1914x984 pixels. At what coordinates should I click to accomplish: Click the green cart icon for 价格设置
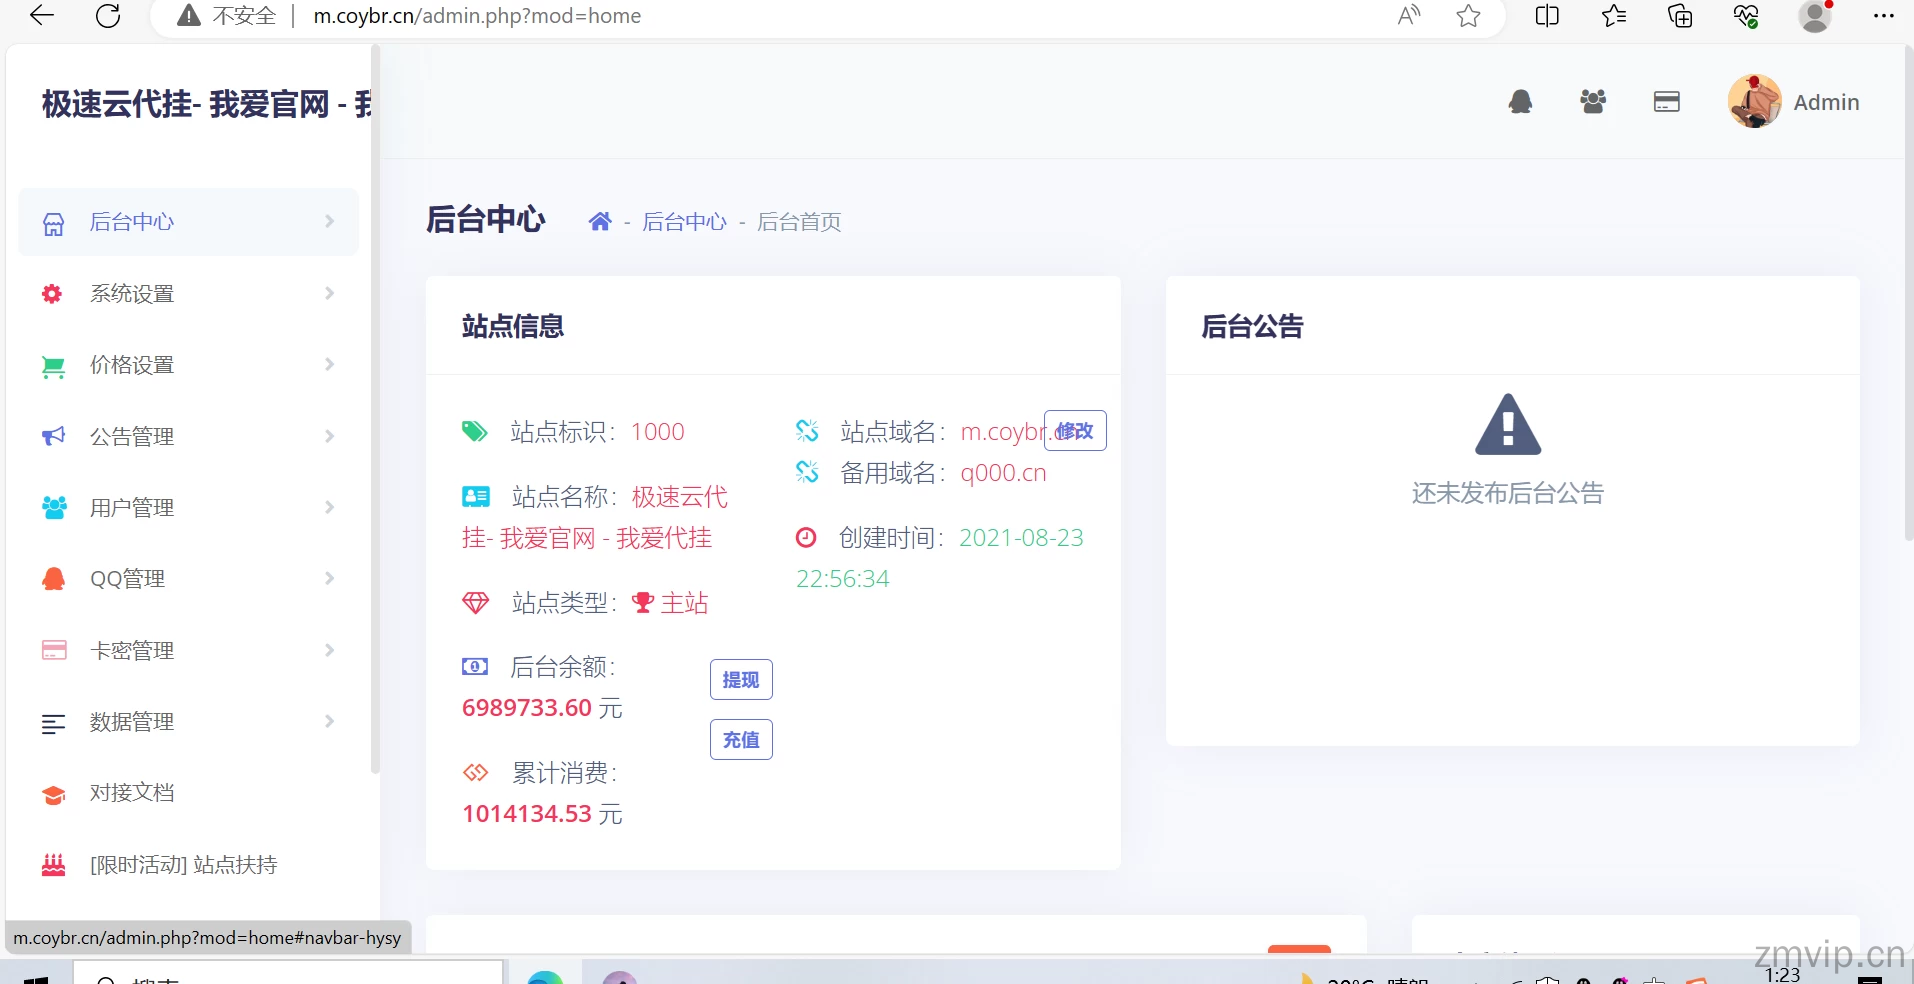(53, 367)
